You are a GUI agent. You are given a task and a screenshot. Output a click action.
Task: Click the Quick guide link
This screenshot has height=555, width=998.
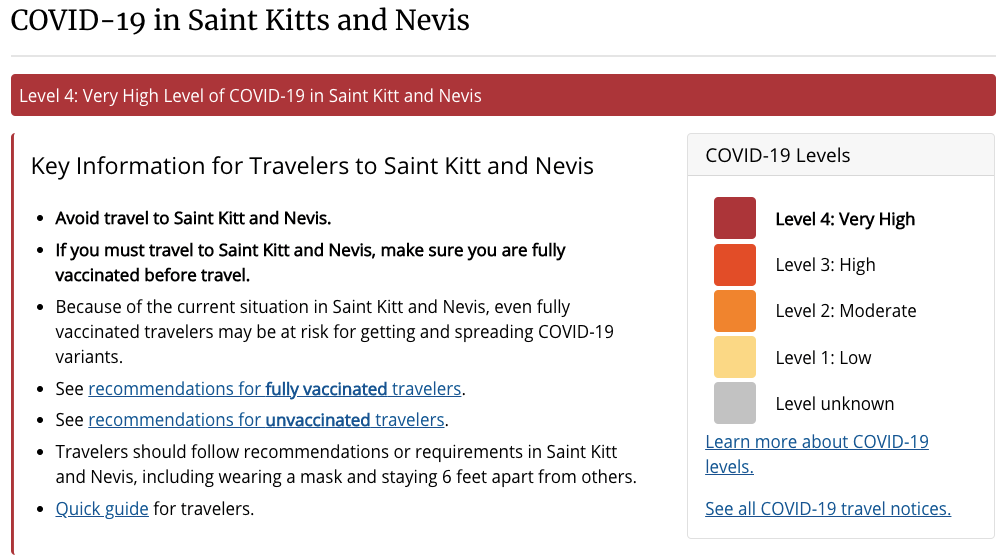pos(102,509)
